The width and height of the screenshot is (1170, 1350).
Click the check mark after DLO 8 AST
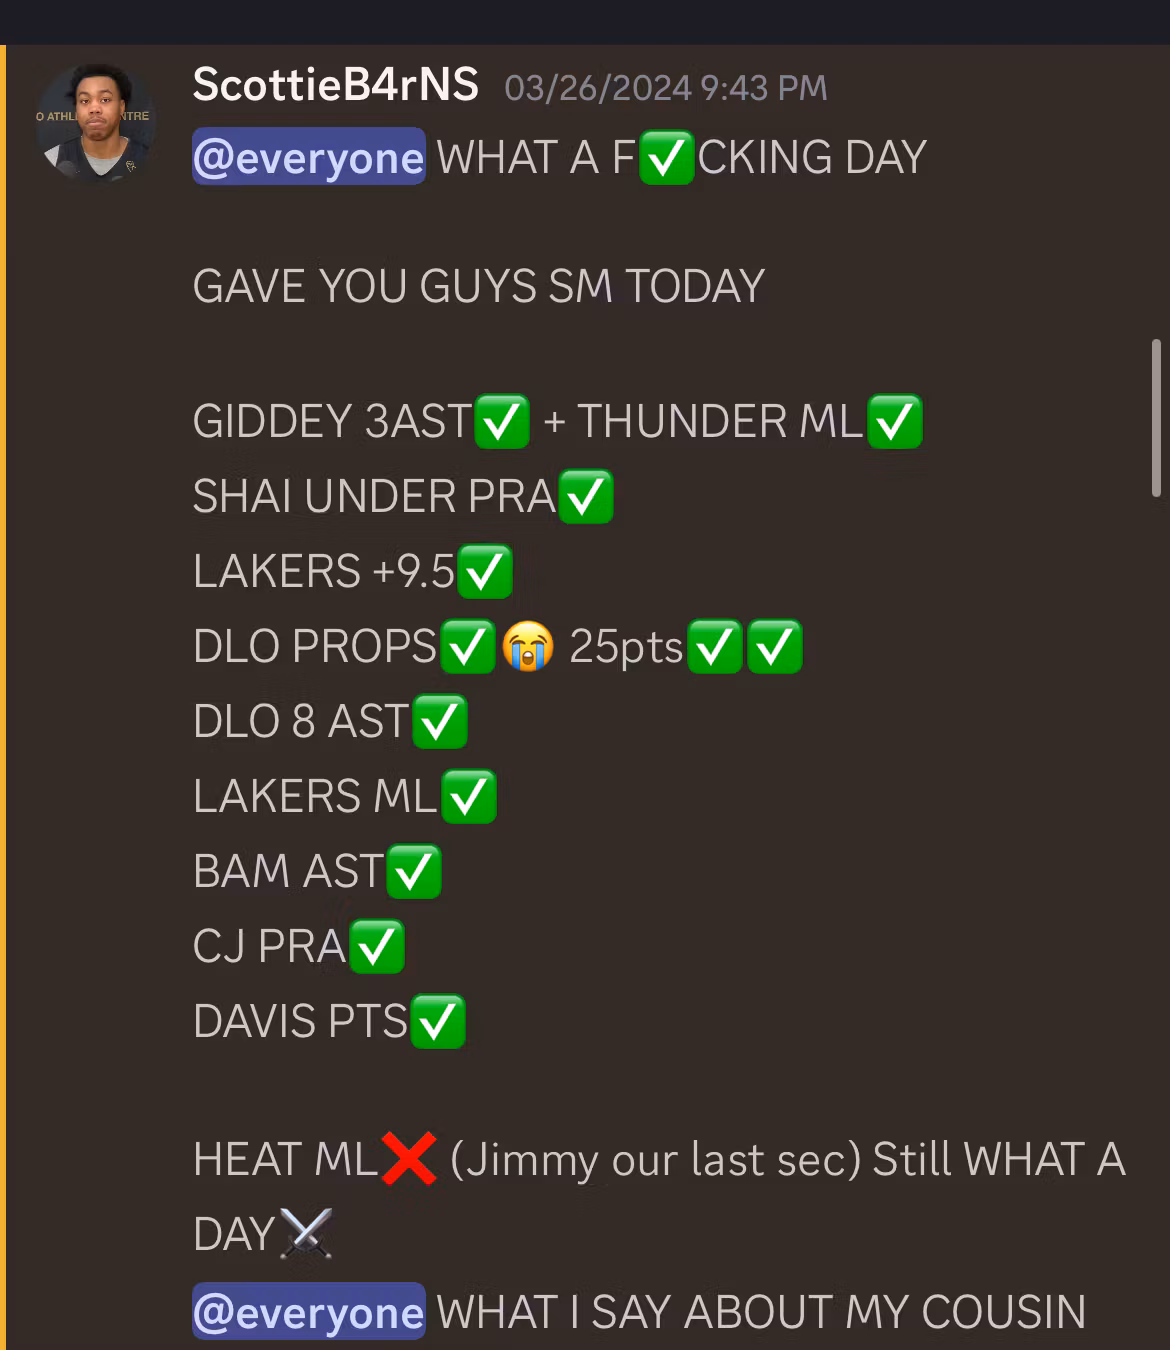click(x=439, y=721)
